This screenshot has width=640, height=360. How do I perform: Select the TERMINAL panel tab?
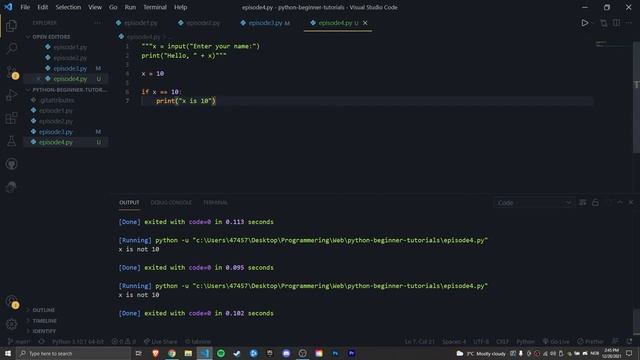[216, 203]
